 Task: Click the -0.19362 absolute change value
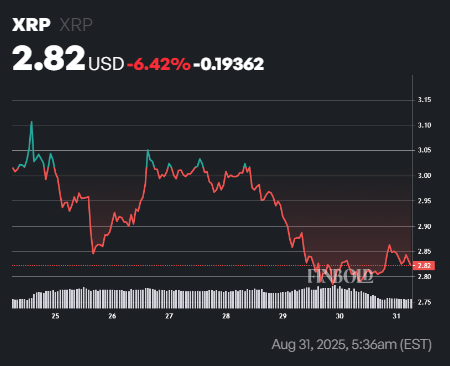tap(229, 64)
